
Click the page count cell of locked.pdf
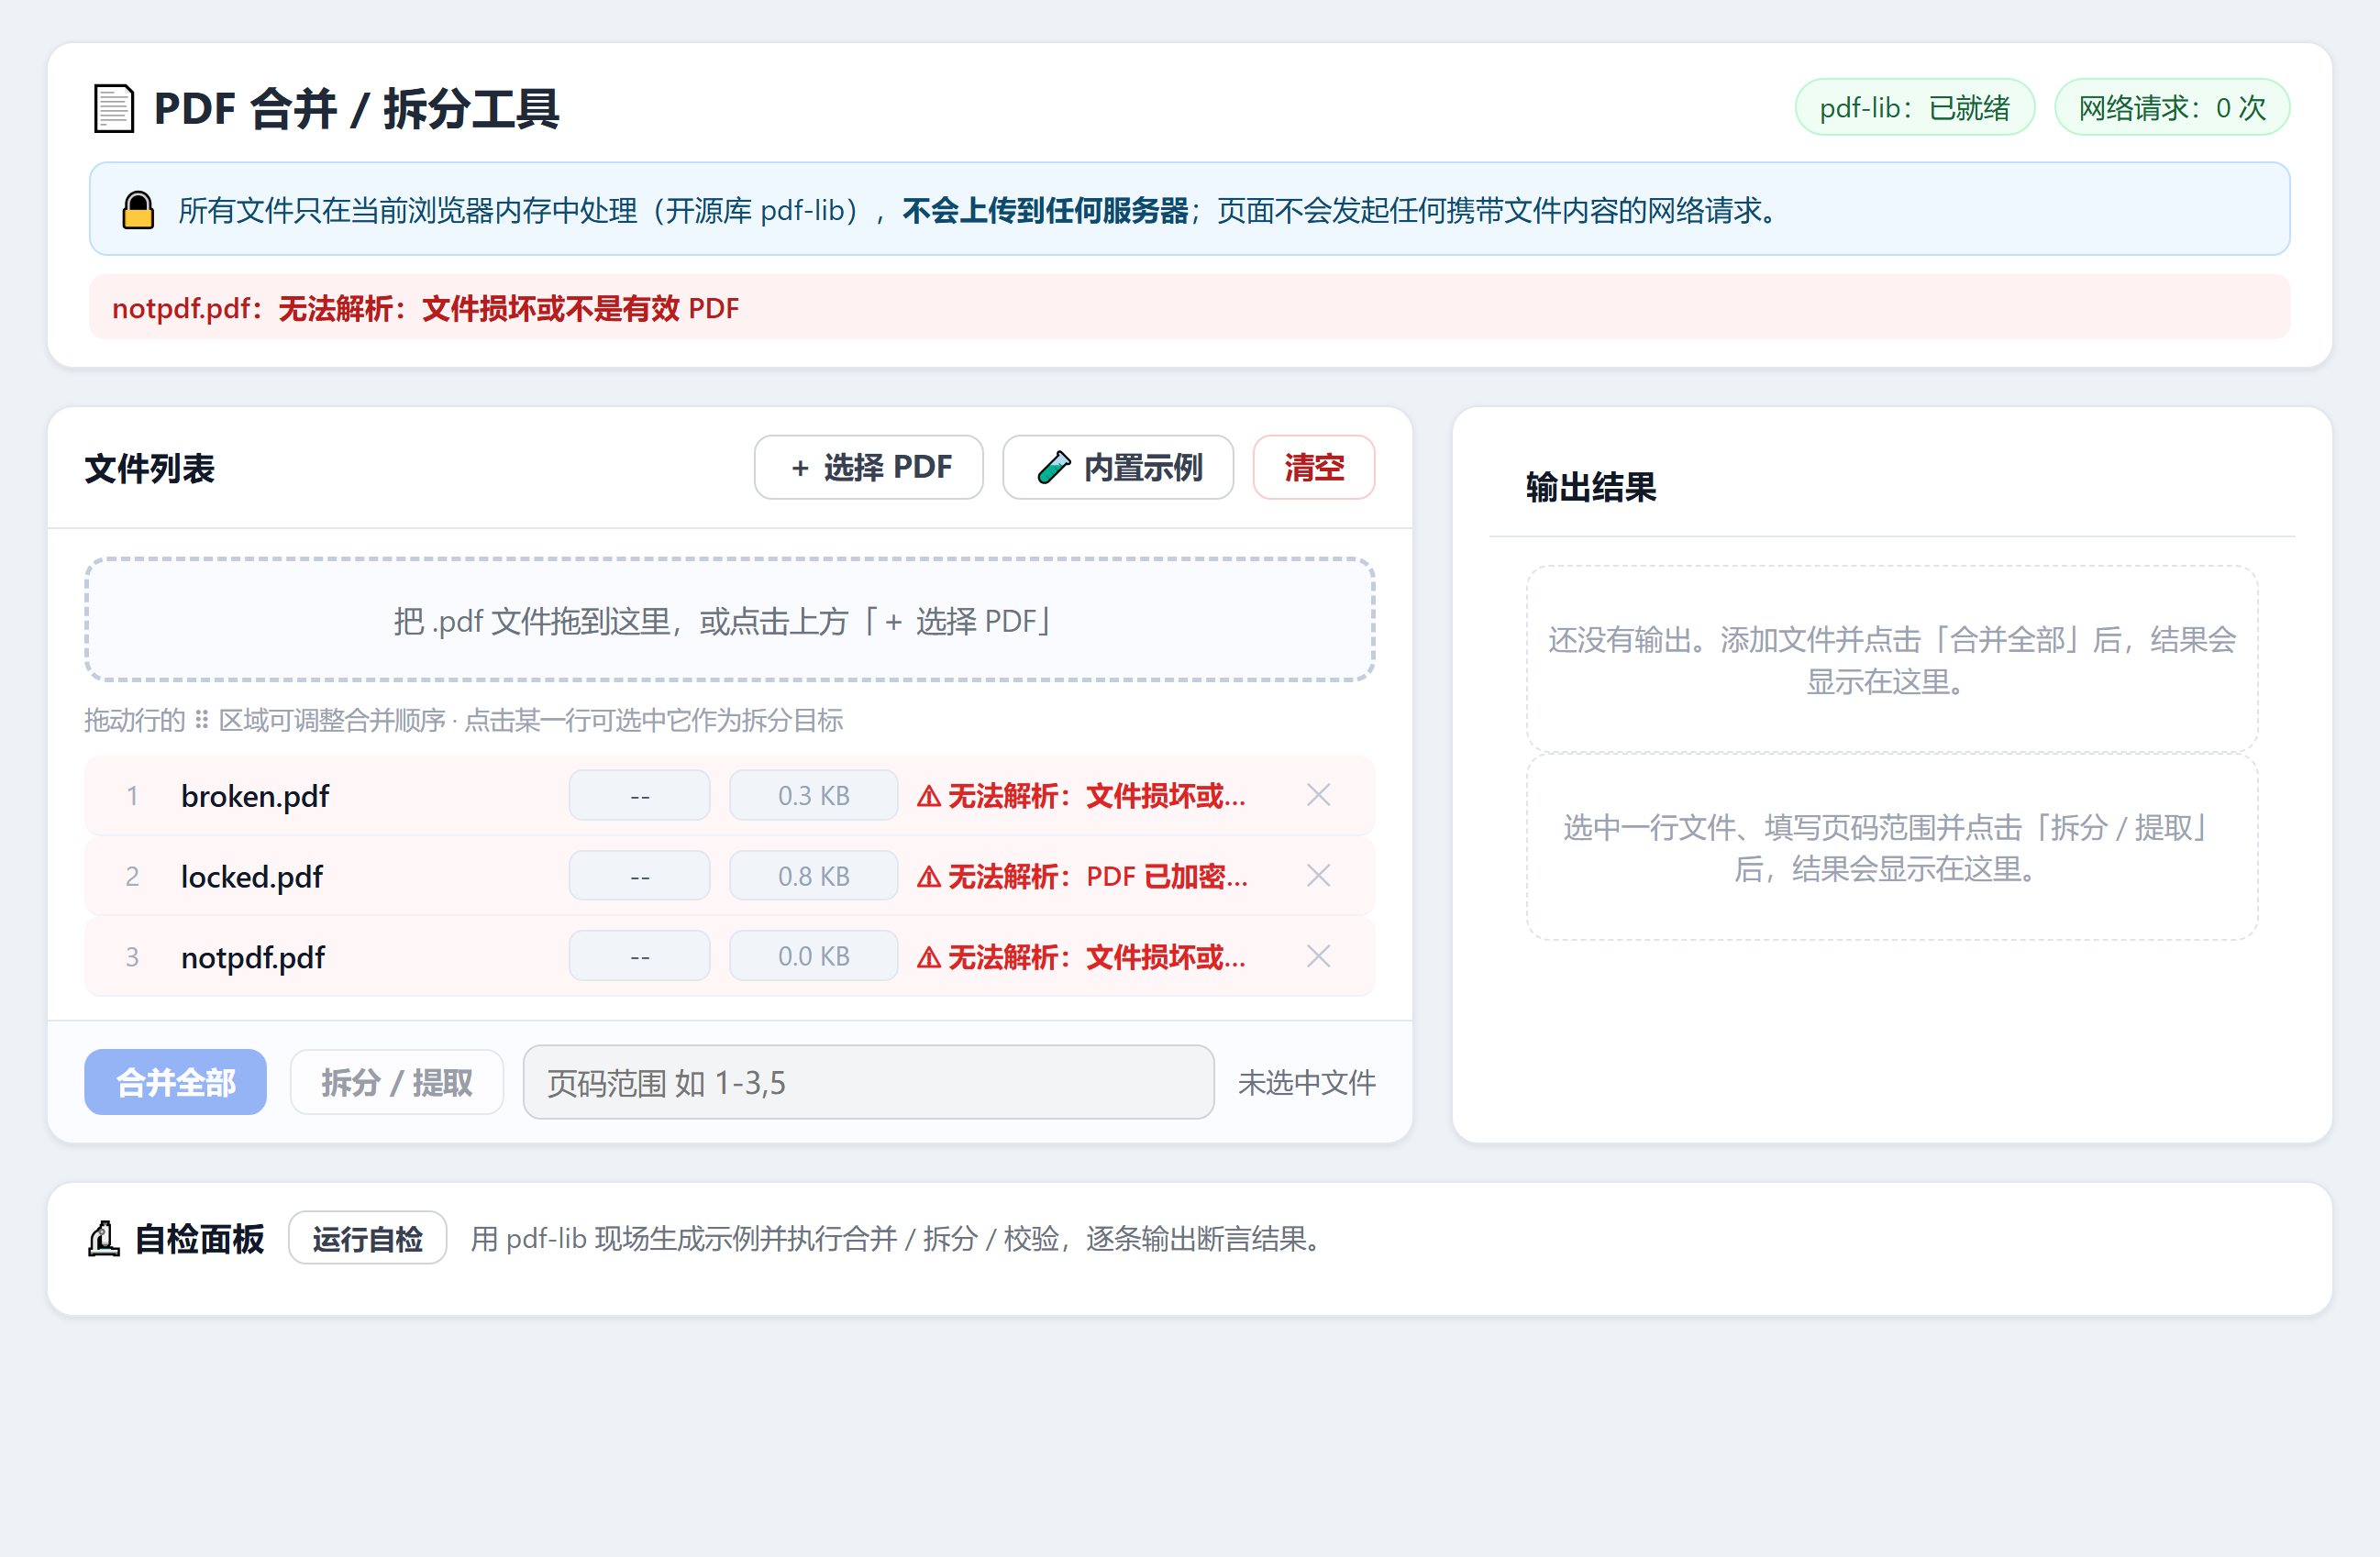pos(639,876)
